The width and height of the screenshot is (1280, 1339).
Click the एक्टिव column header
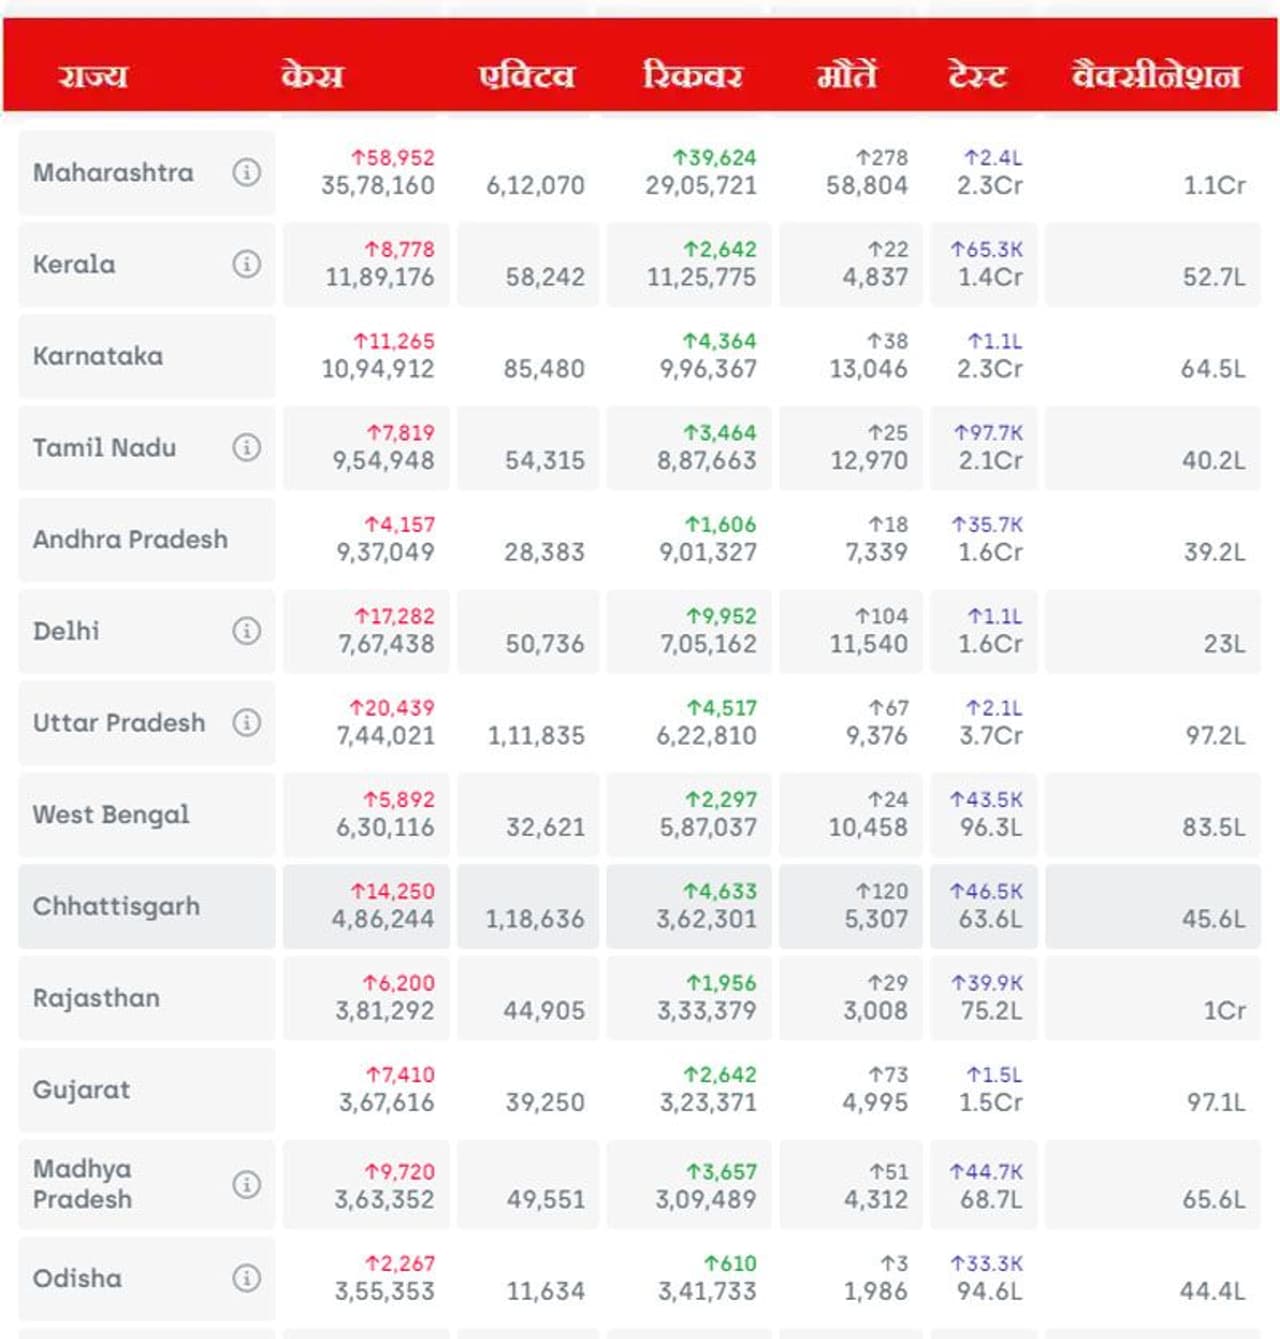point(526,76)
